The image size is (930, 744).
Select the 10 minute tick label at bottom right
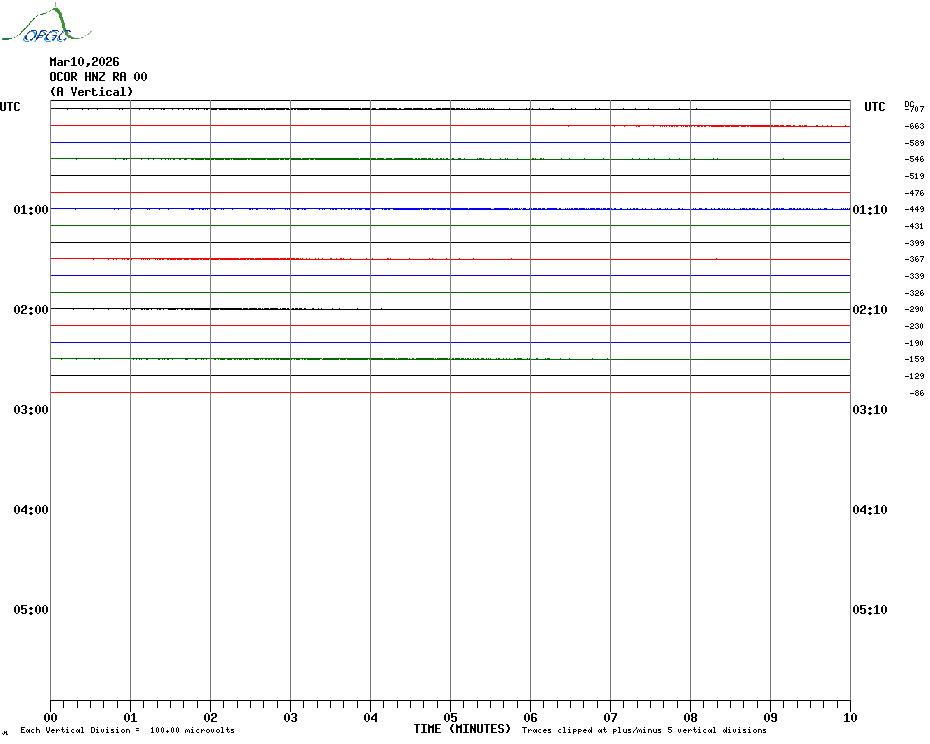849,717
